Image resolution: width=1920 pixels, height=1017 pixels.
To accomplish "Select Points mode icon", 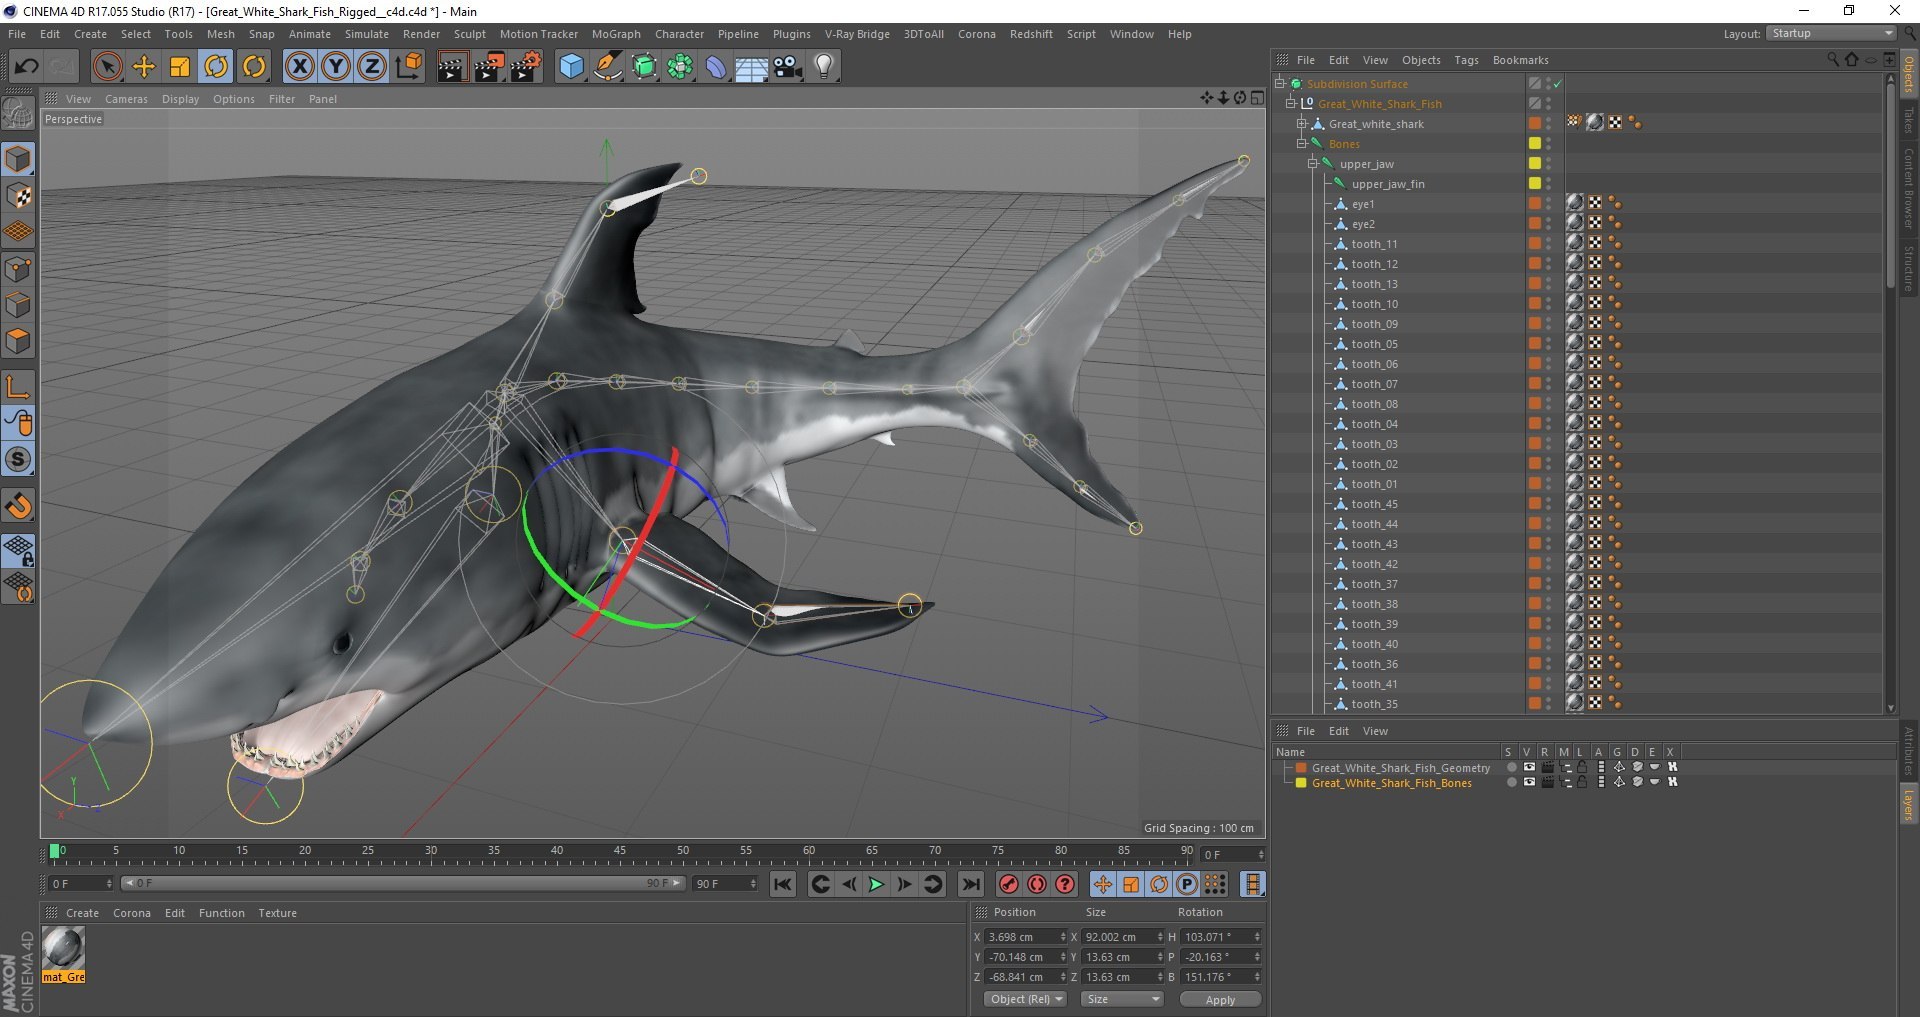I will coord(18,269).
